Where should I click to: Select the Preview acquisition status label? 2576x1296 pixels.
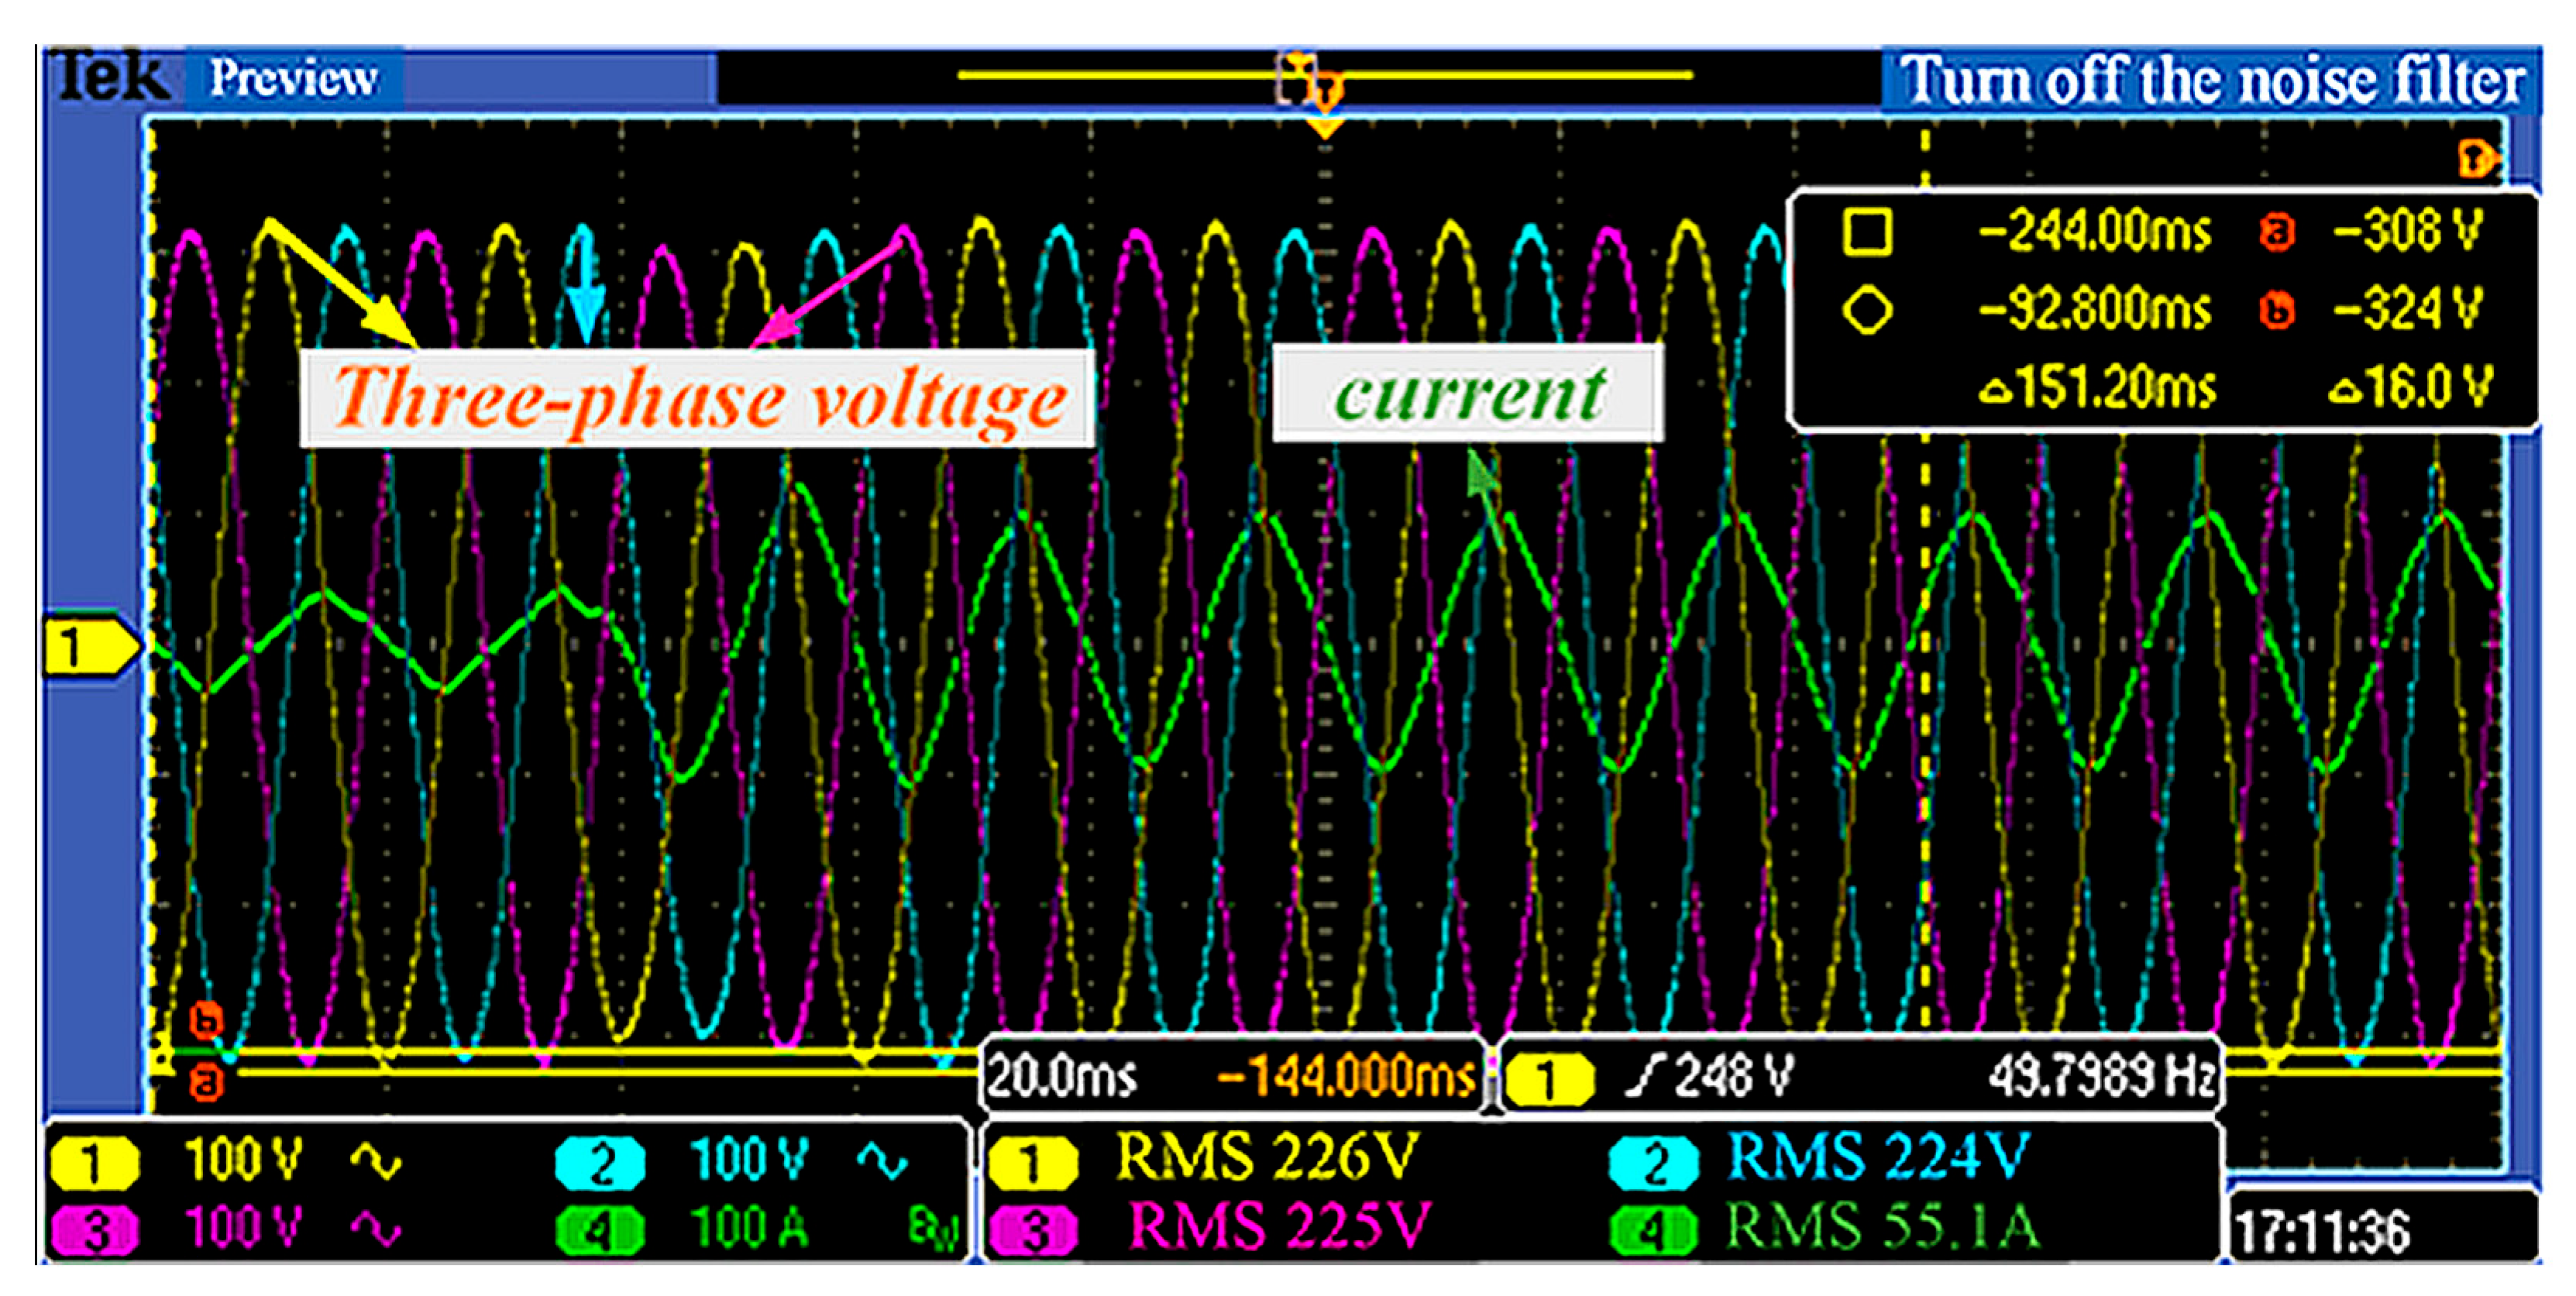pos(293,79)
